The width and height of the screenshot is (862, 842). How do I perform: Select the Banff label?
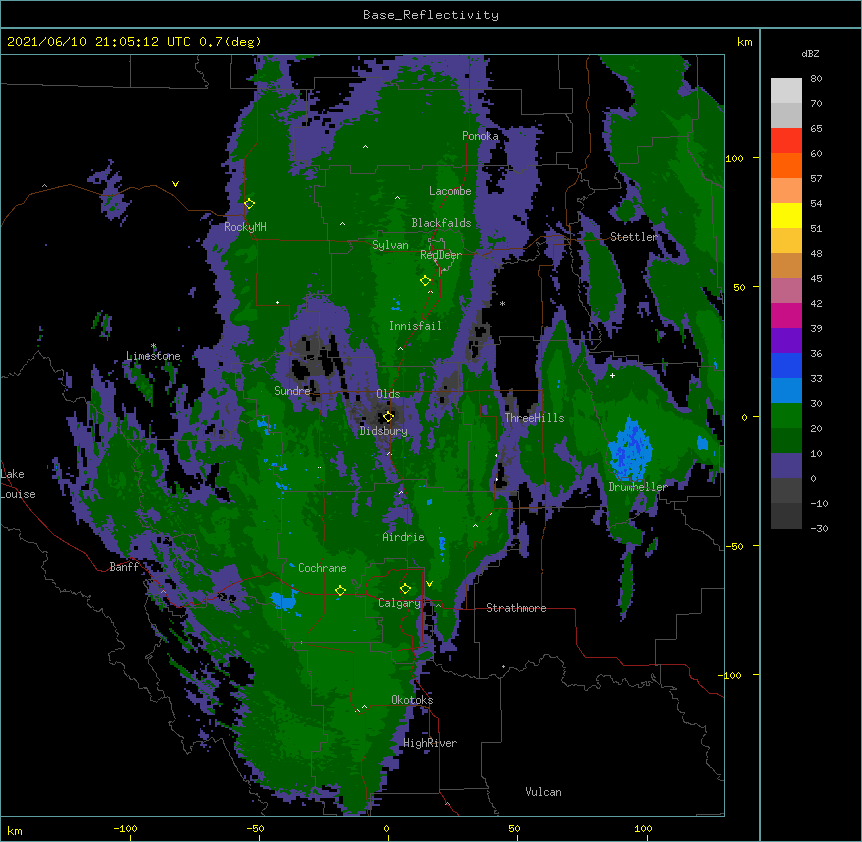(x=124, y=567)
